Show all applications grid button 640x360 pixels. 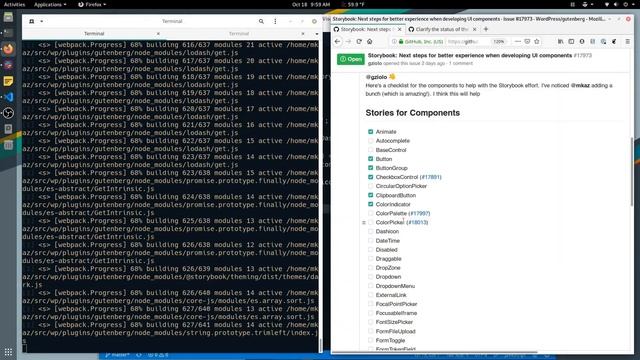pyautogui.click(x=8, y=351)
